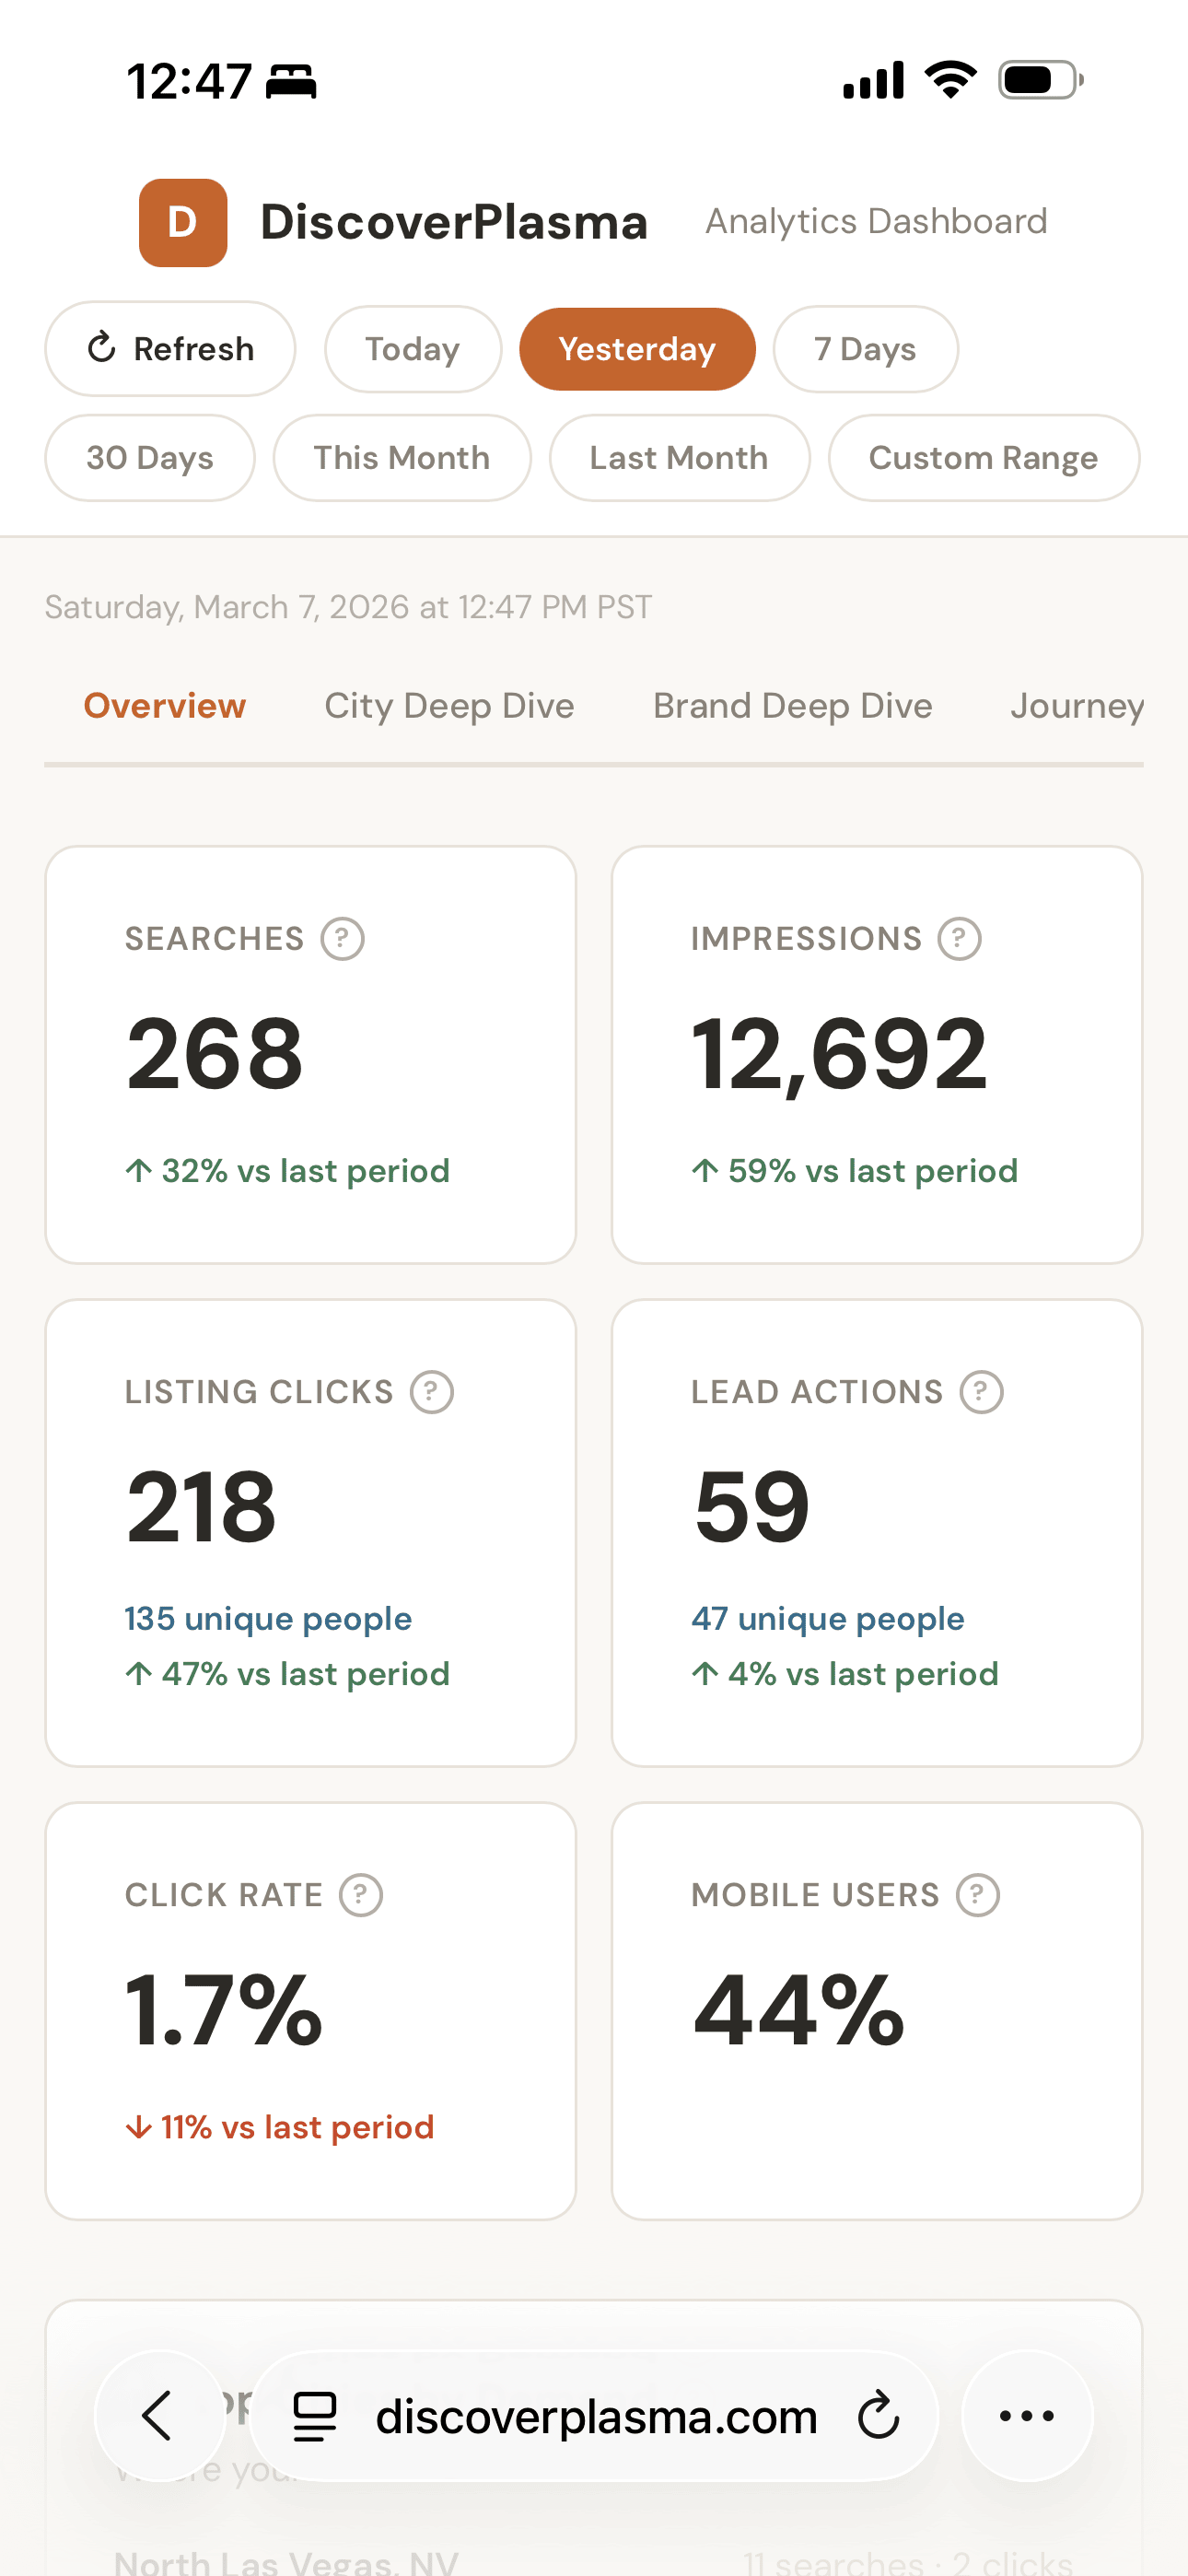1188x2576 pixels.
Task: Select the Today date filter
Action: 412,349
